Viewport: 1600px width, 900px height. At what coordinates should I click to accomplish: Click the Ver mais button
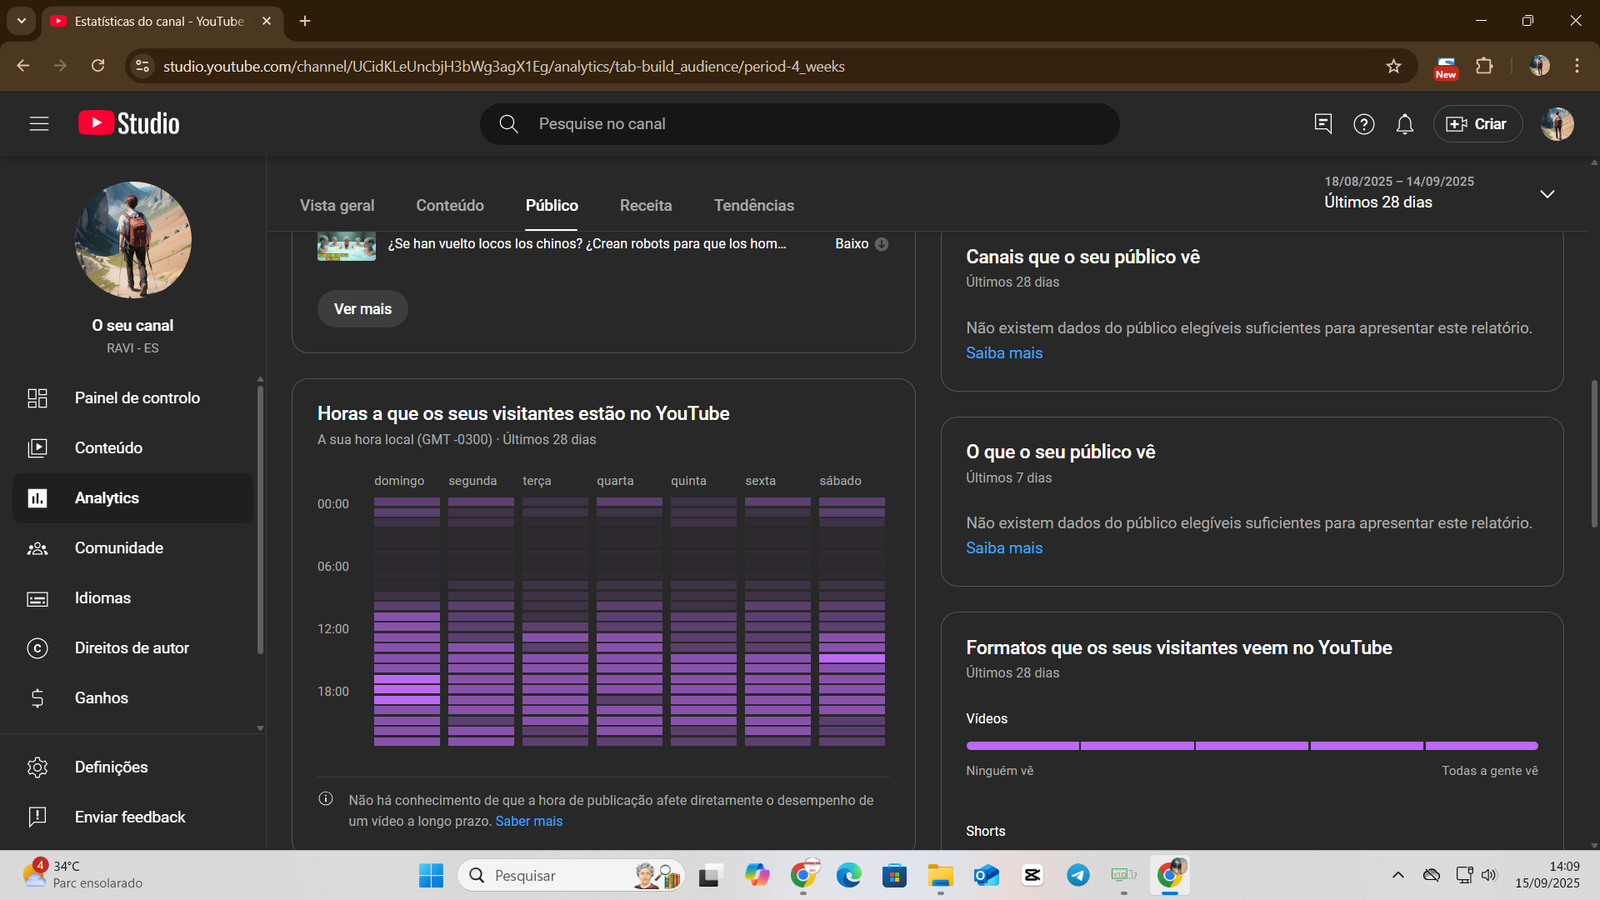[x=362, y=309]
